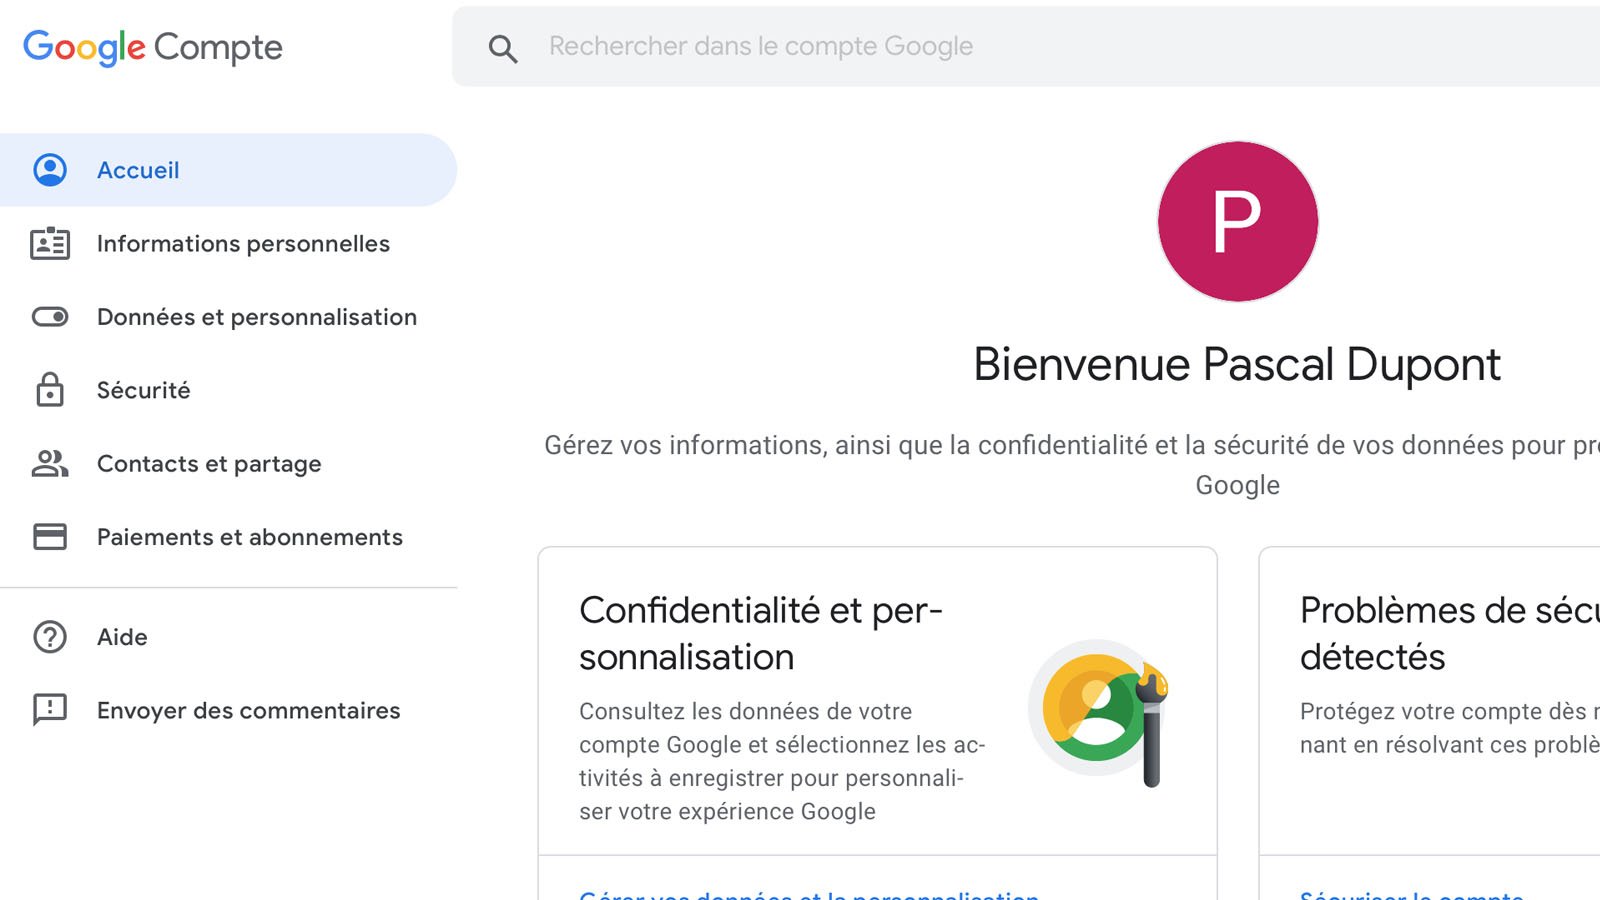
Task: Open the Problèmes de sécurité détectés card
Action: 1450,700
